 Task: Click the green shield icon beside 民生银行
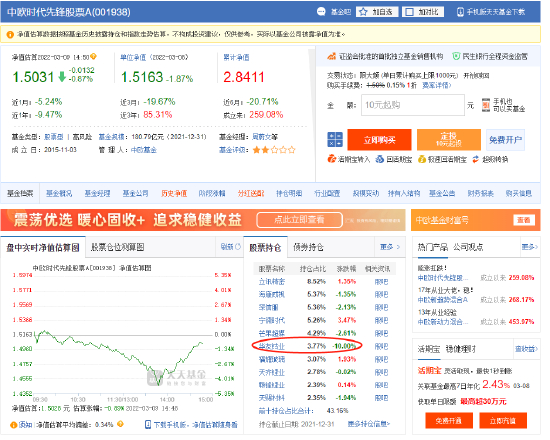pyautogui.click(x=456, y=56)
